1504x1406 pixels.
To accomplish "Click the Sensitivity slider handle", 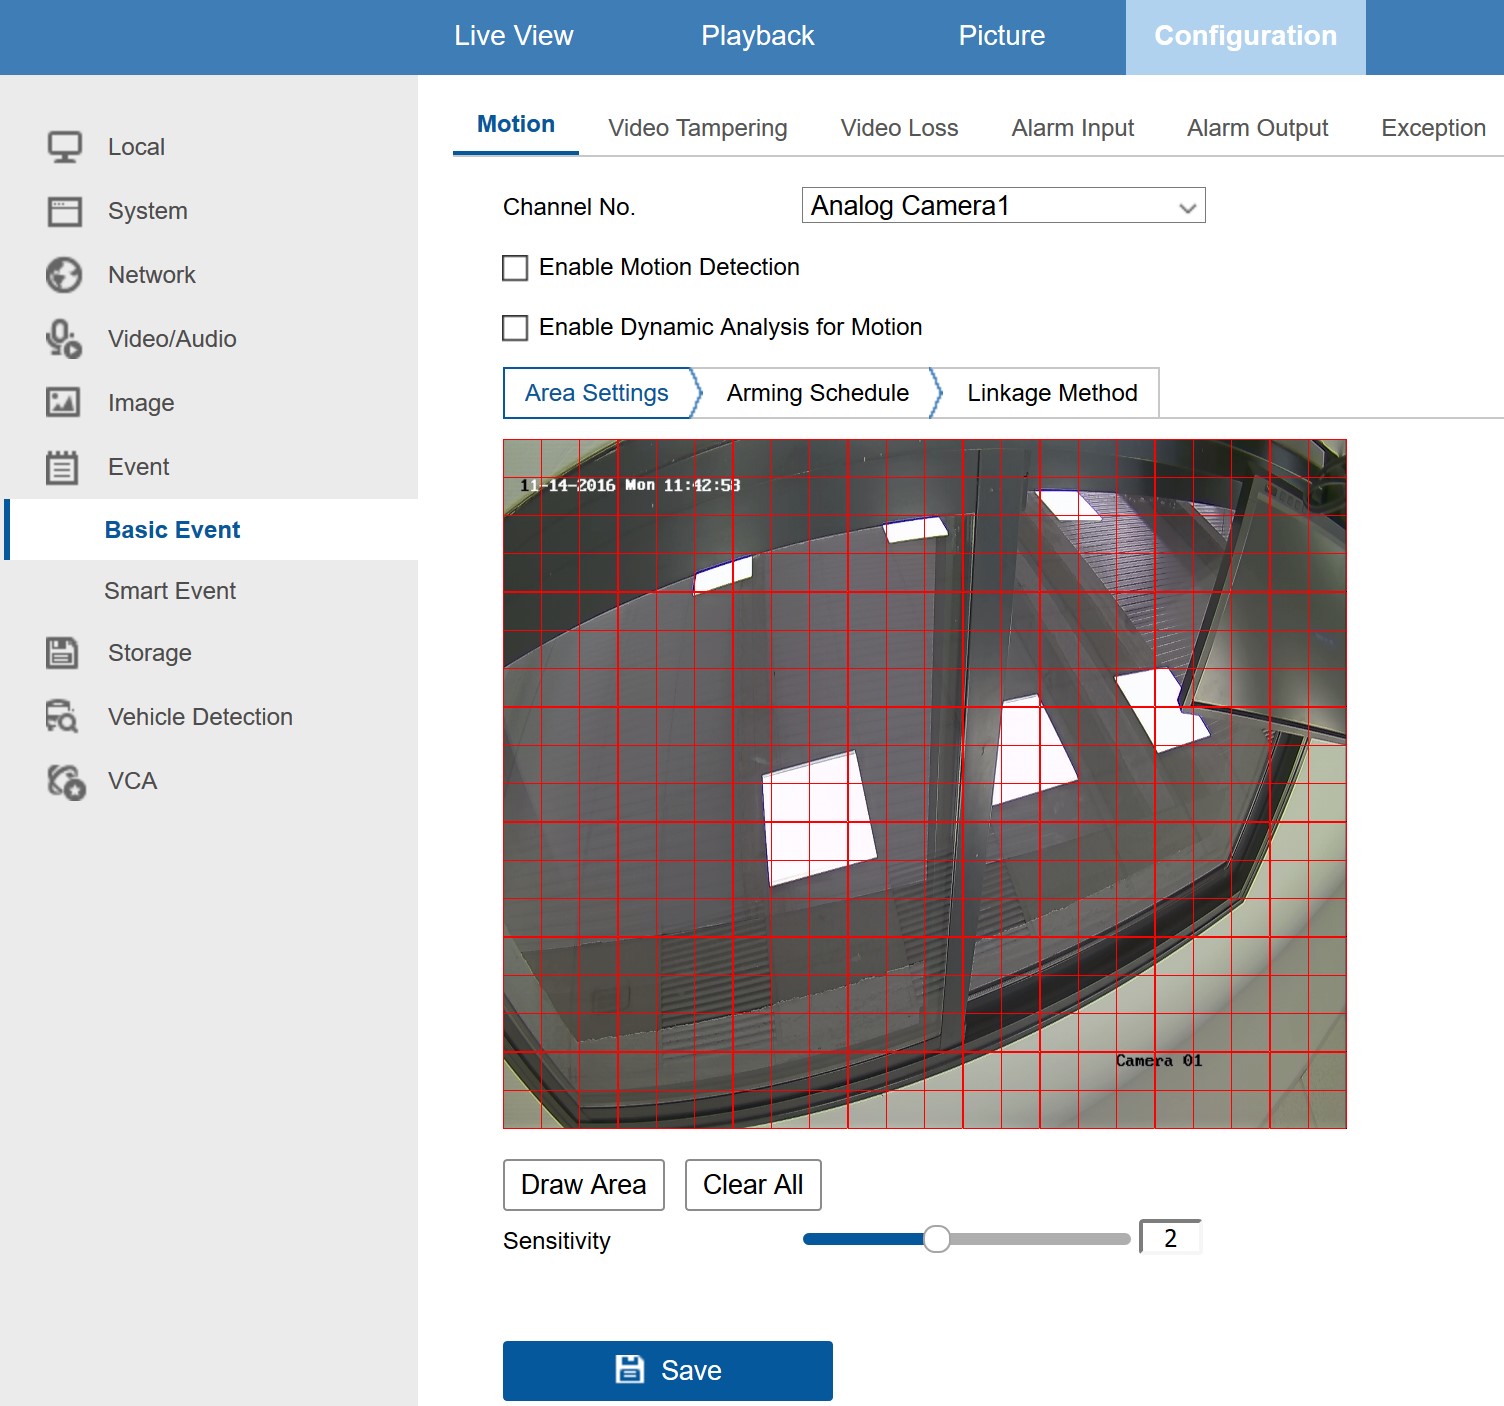I will (x=937, y=1239).
